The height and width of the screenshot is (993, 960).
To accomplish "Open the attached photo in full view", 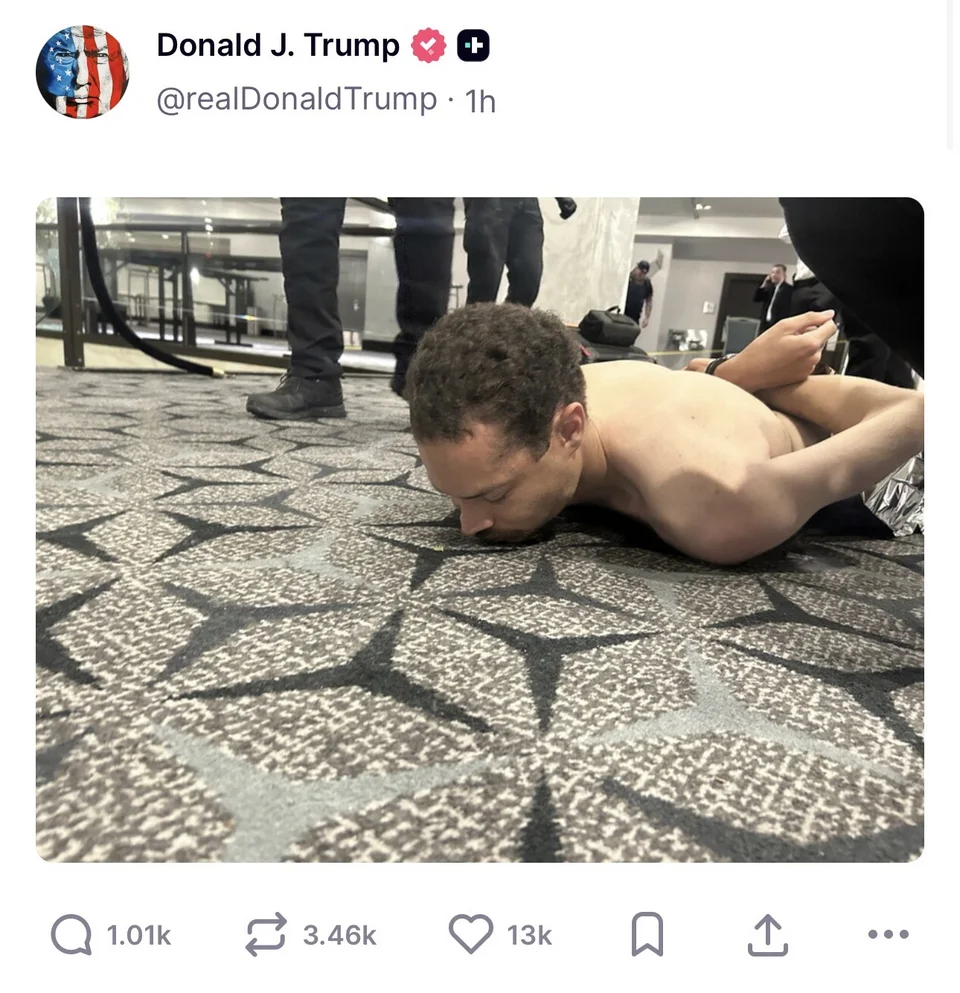I will pyautogui.click(x=479, y=529).
